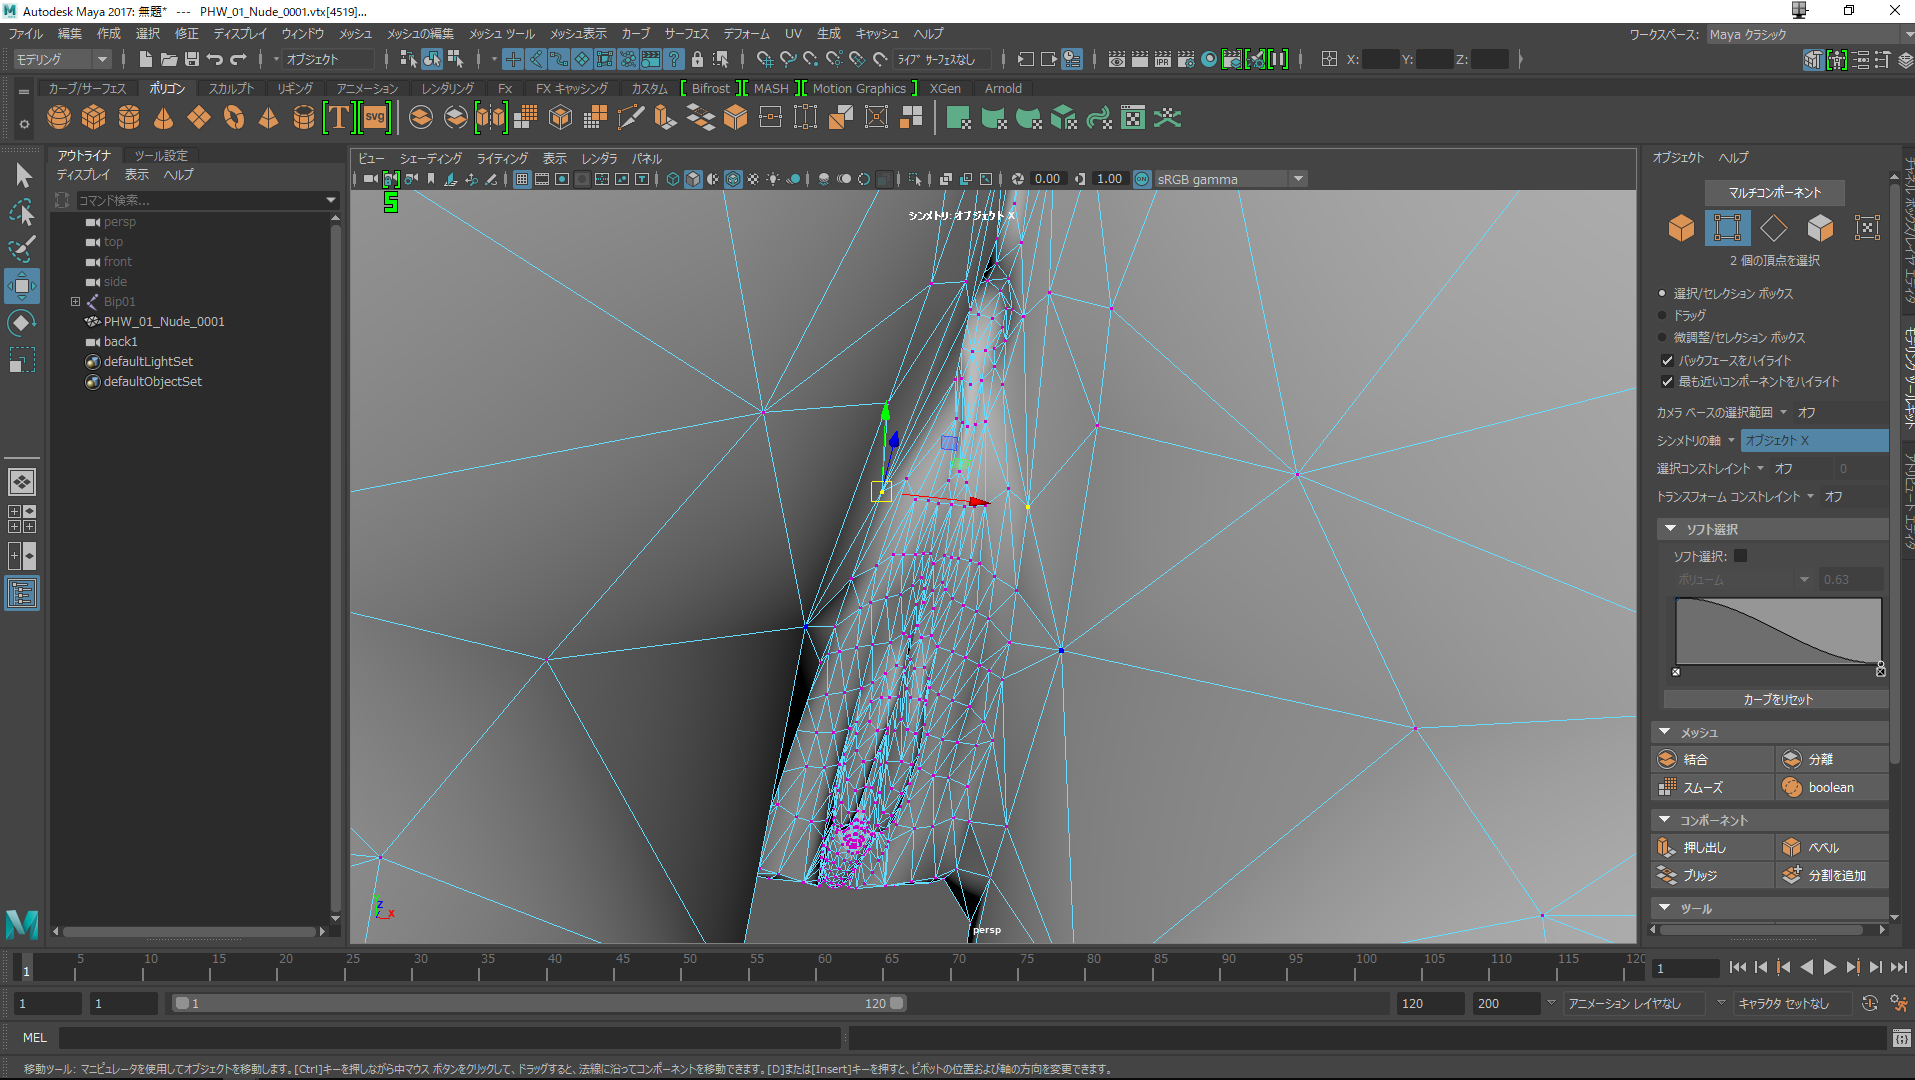
Task: Expand the Bip01 node in outliner
Action: pos(75,302)
